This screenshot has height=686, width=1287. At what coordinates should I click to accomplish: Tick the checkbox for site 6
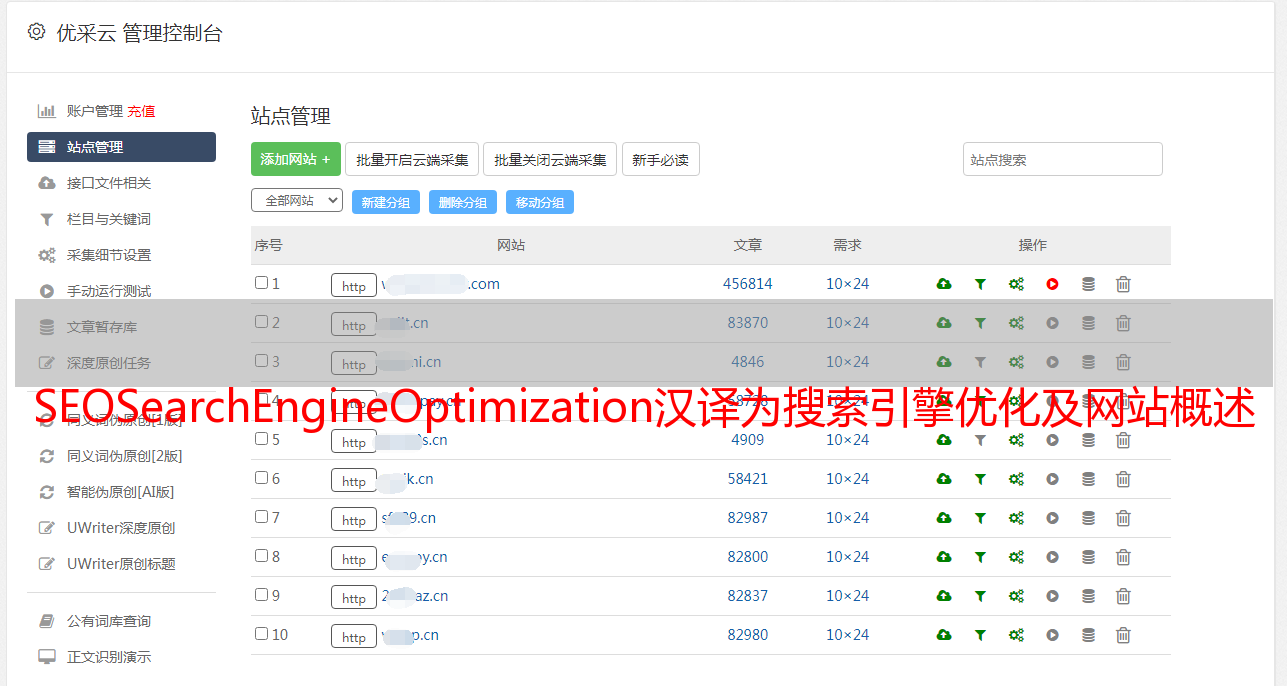tap(261, 478)
